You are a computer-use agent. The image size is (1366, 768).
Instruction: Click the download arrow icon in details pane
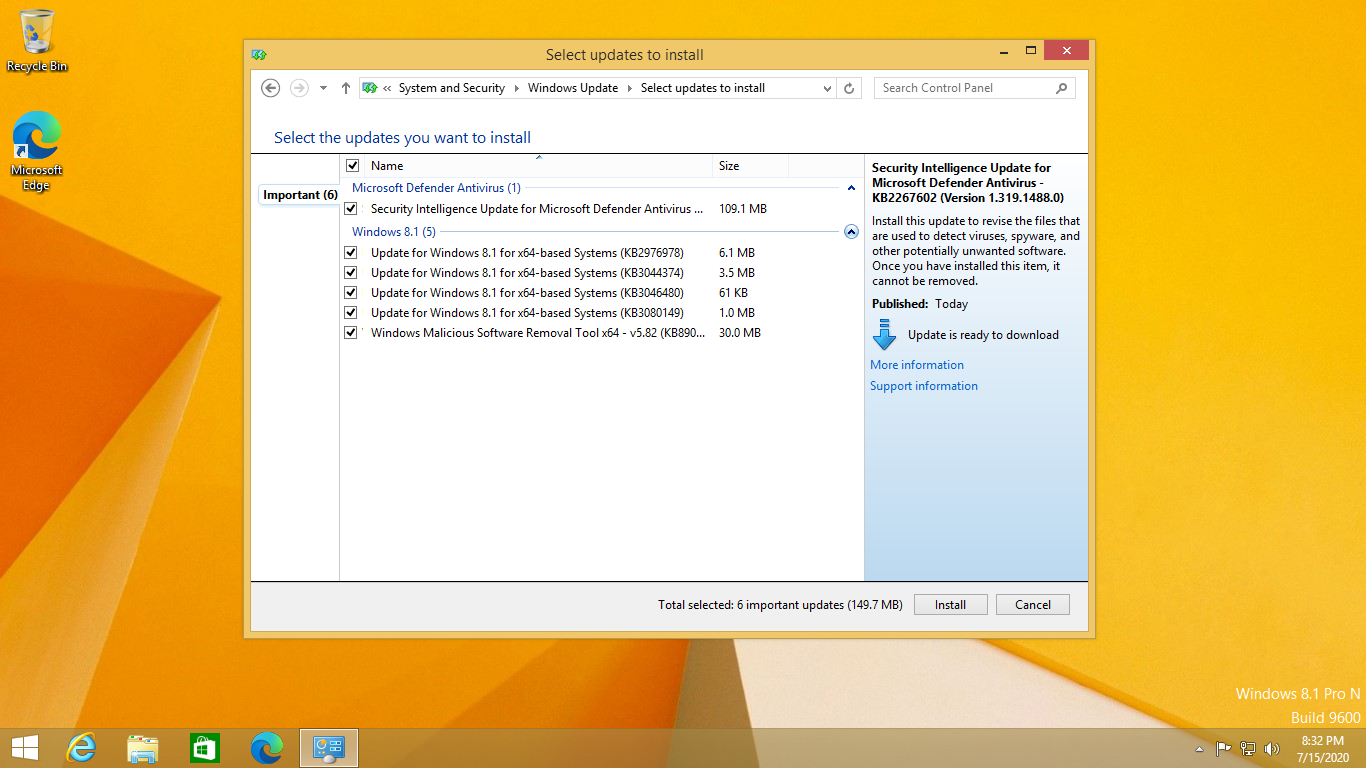tap(884, 335)
